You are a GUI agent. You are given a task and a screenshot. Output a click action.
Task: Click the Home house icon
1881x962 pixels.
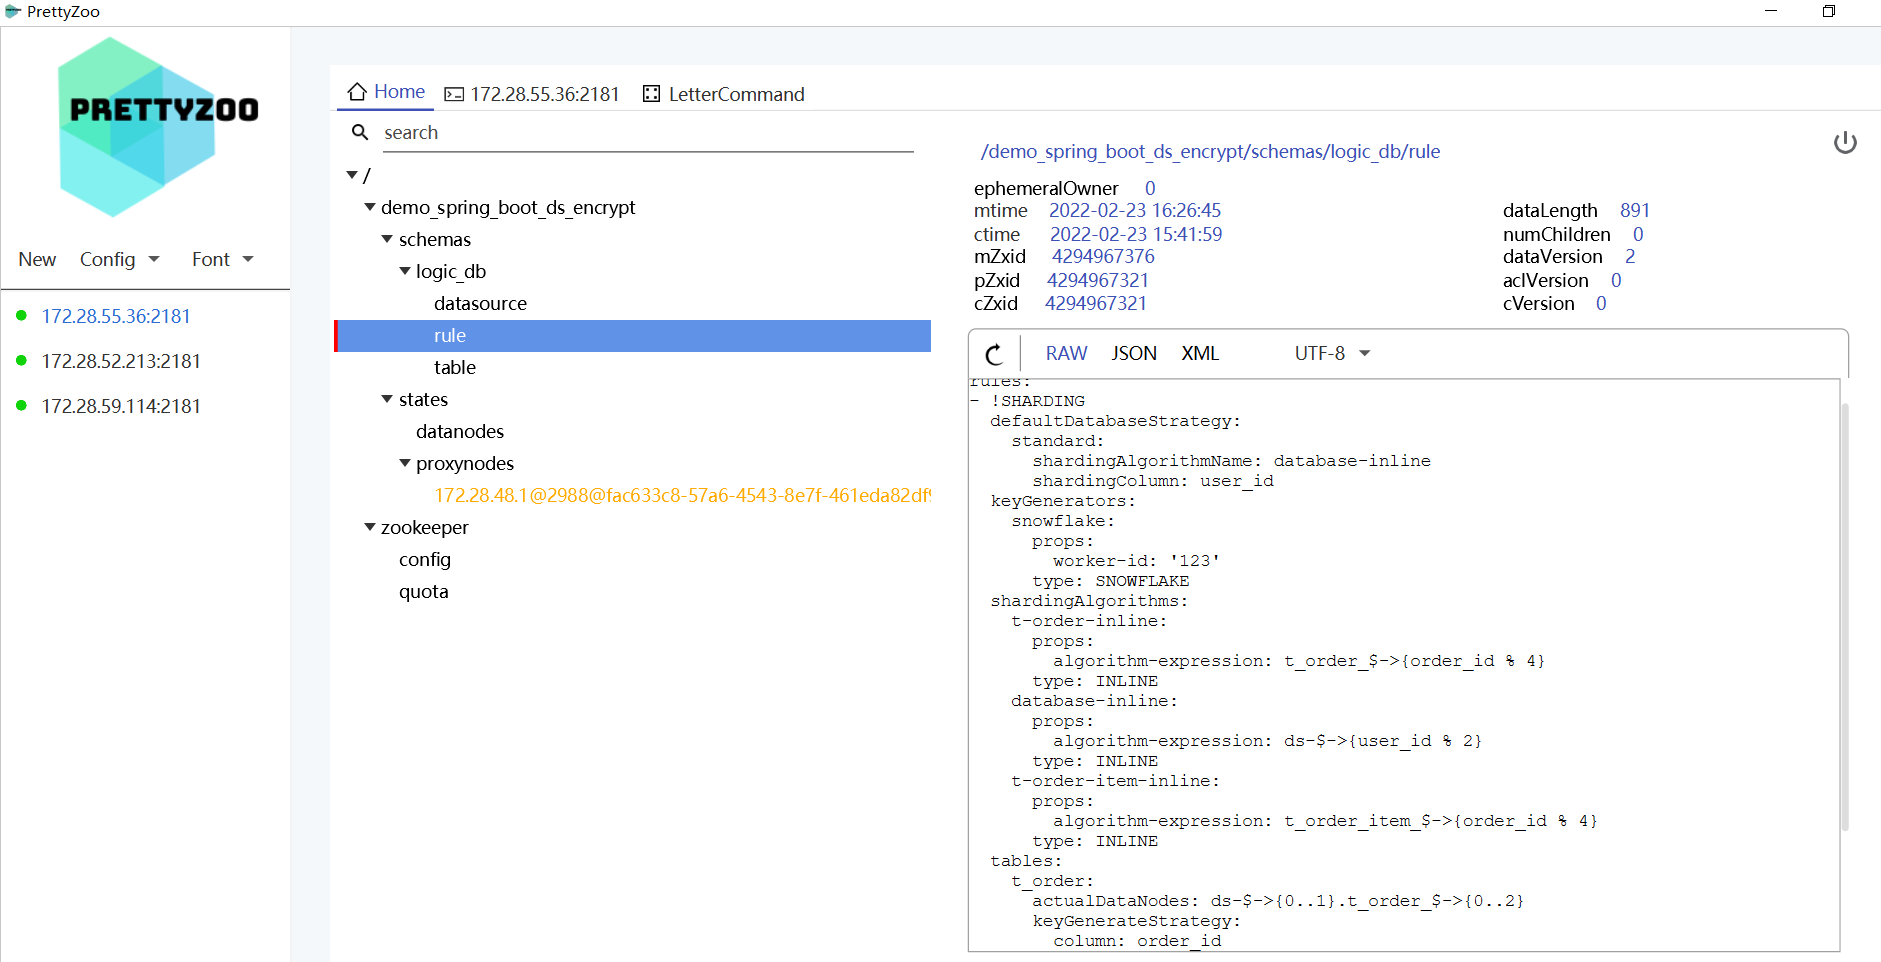coord(357,92)
